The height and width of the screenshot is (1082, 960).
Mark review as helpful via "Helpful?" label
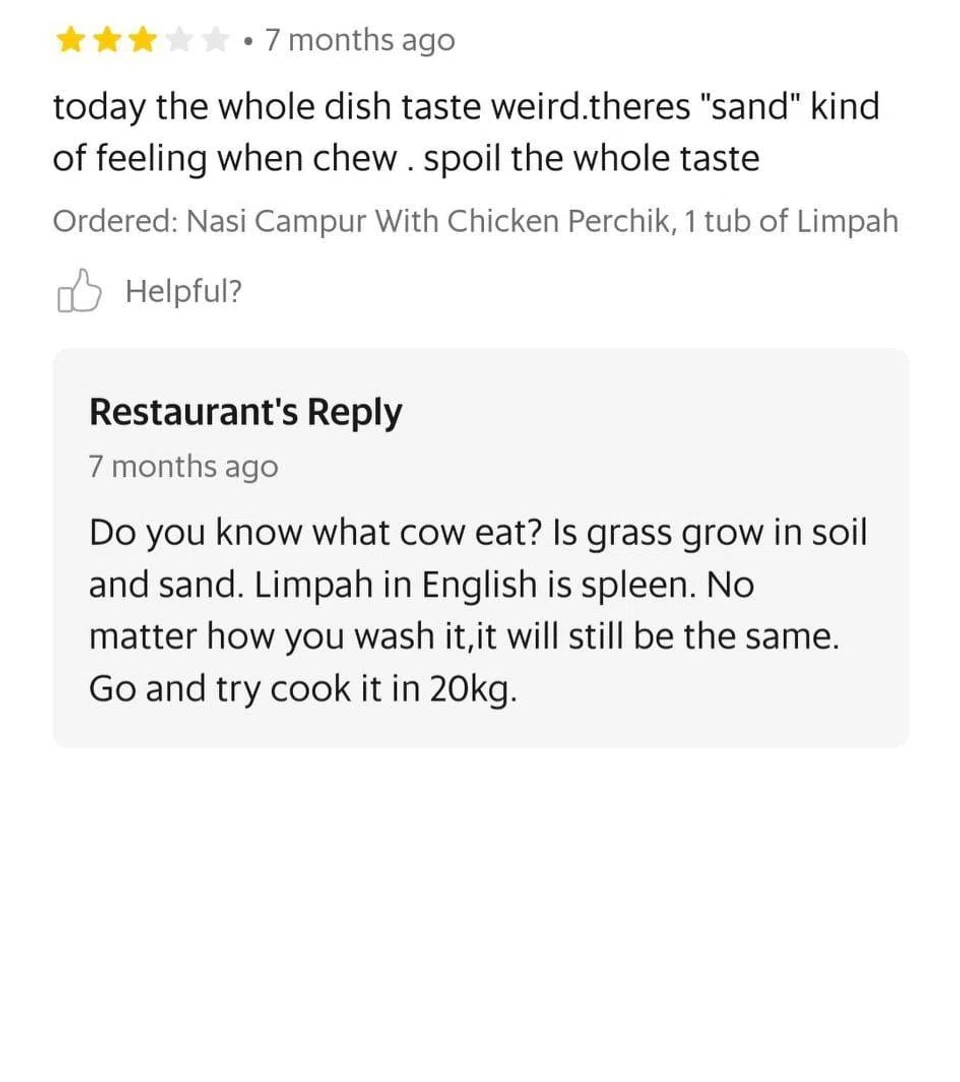(x=183, y=292)
